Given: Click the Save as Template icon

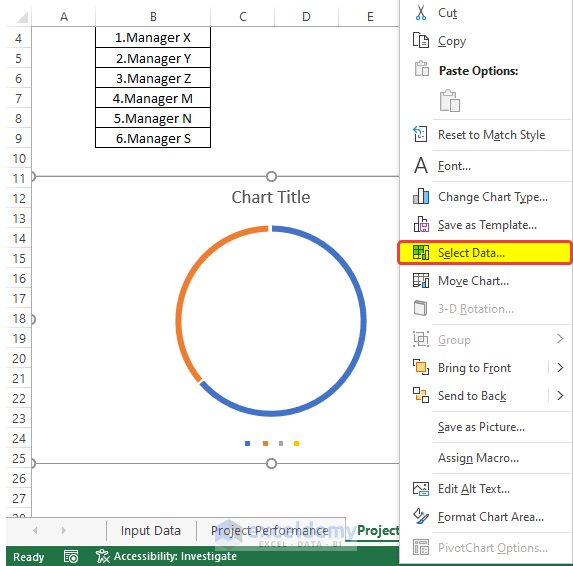Looking at the screenshot, I should pyautogui.click(x=421, y=224).
